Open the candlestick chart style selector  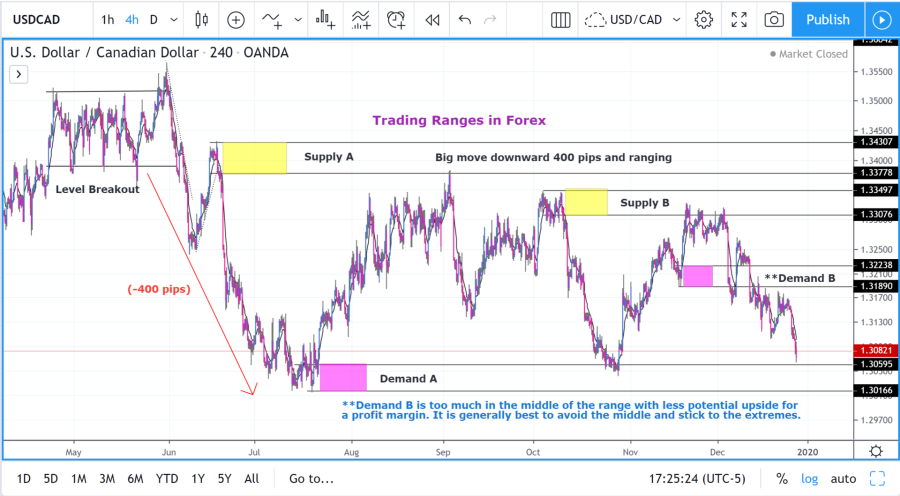click(x=202, y=19)
